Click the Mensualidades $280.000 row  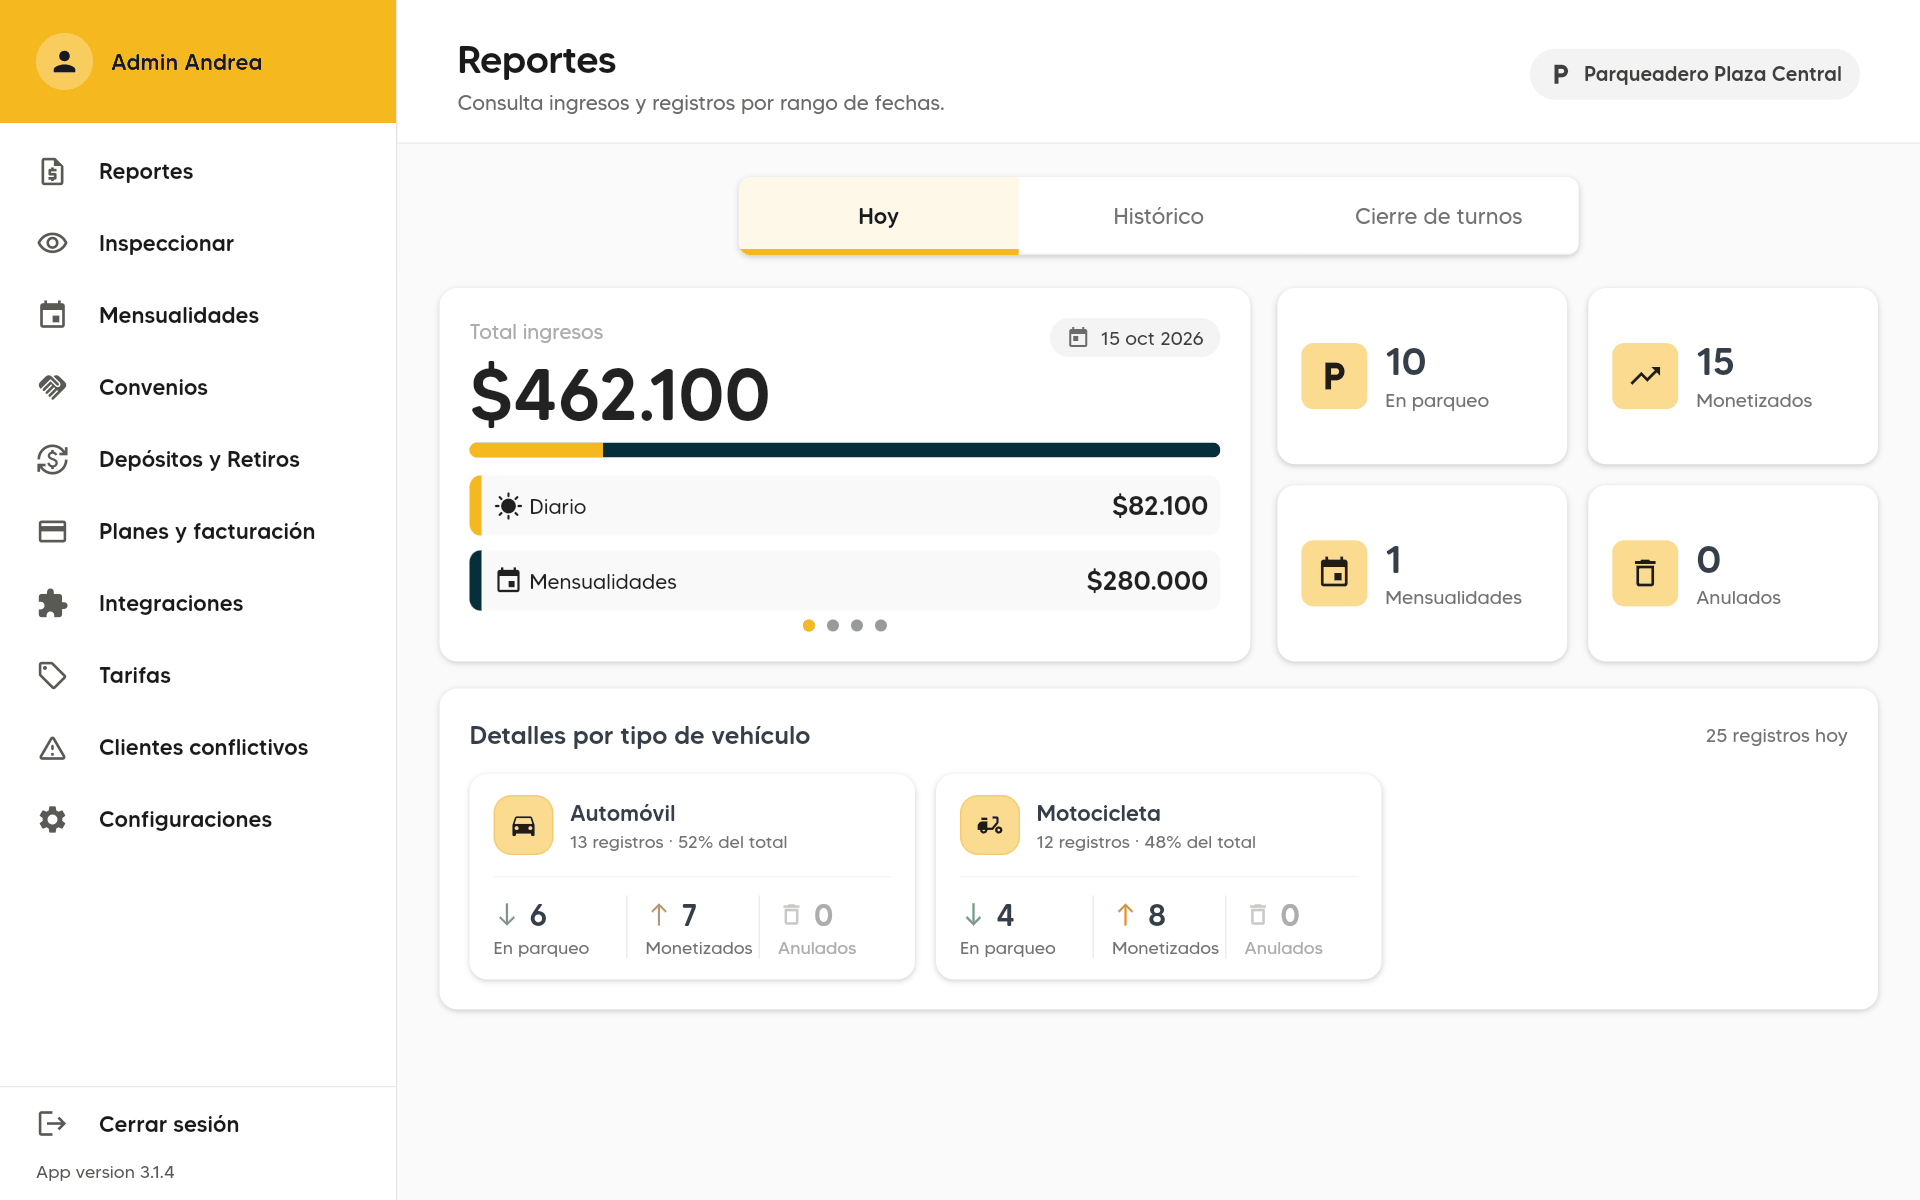844,581
